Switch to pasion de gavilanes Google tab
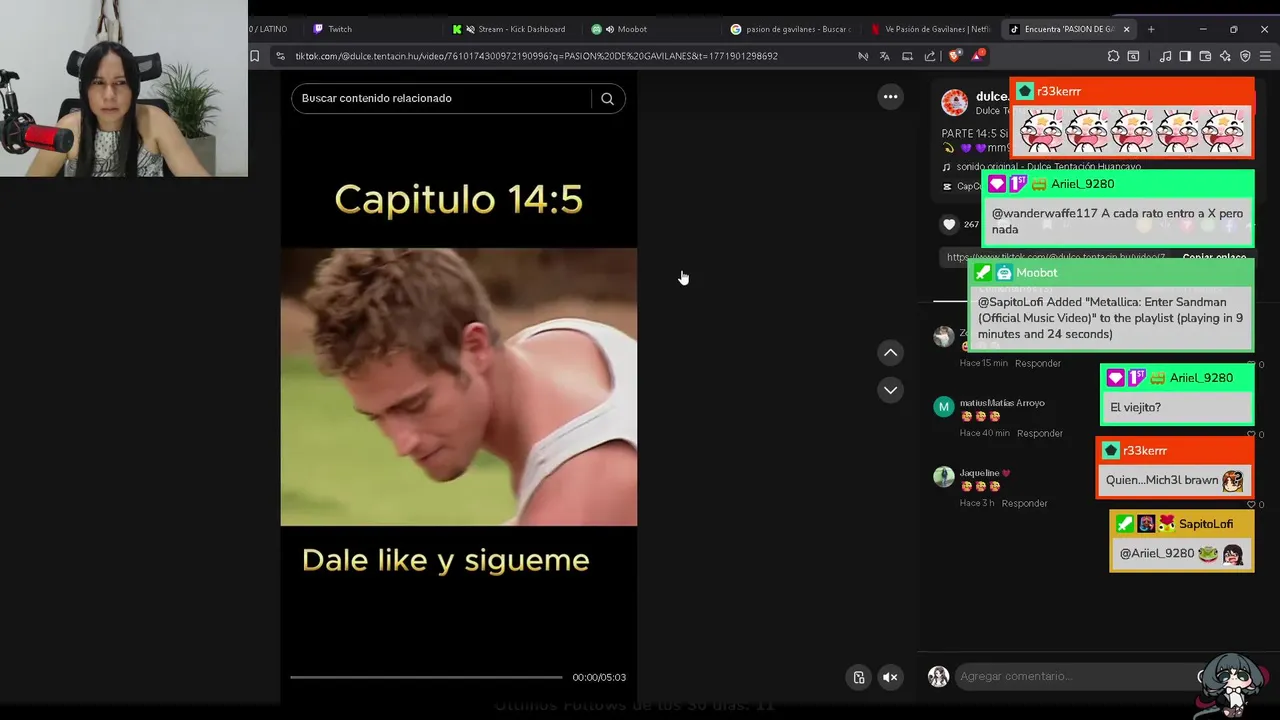 coord(790,29)
